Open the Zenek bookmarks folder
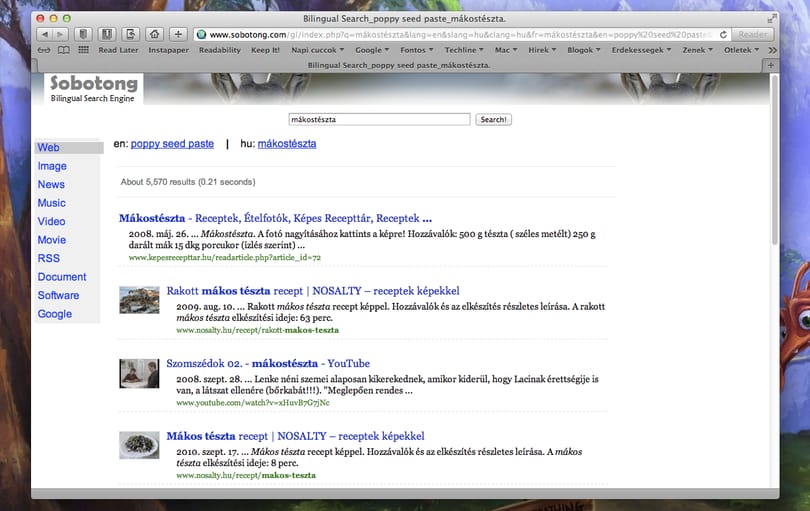 [697, 50]
